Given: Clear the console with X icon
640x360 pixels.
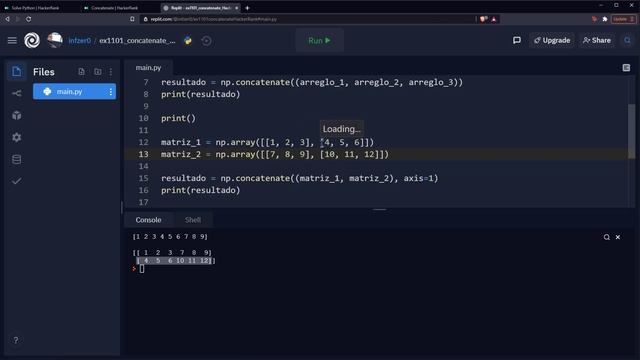Looking at the screenshot, I should point(618,237).
